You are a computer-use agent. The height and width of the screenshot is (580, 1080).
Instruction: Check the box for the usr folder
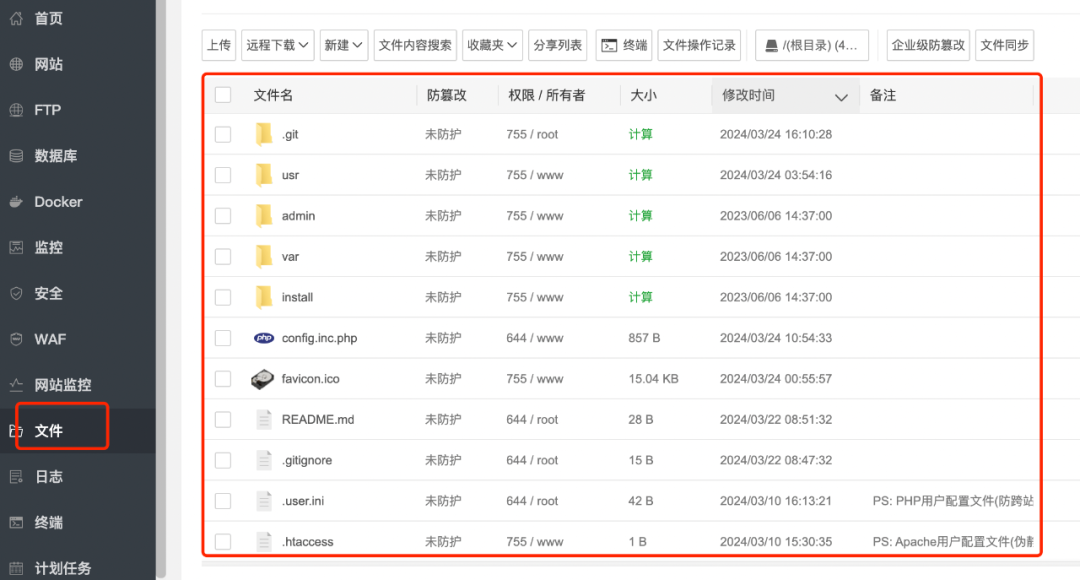[223, 175]
